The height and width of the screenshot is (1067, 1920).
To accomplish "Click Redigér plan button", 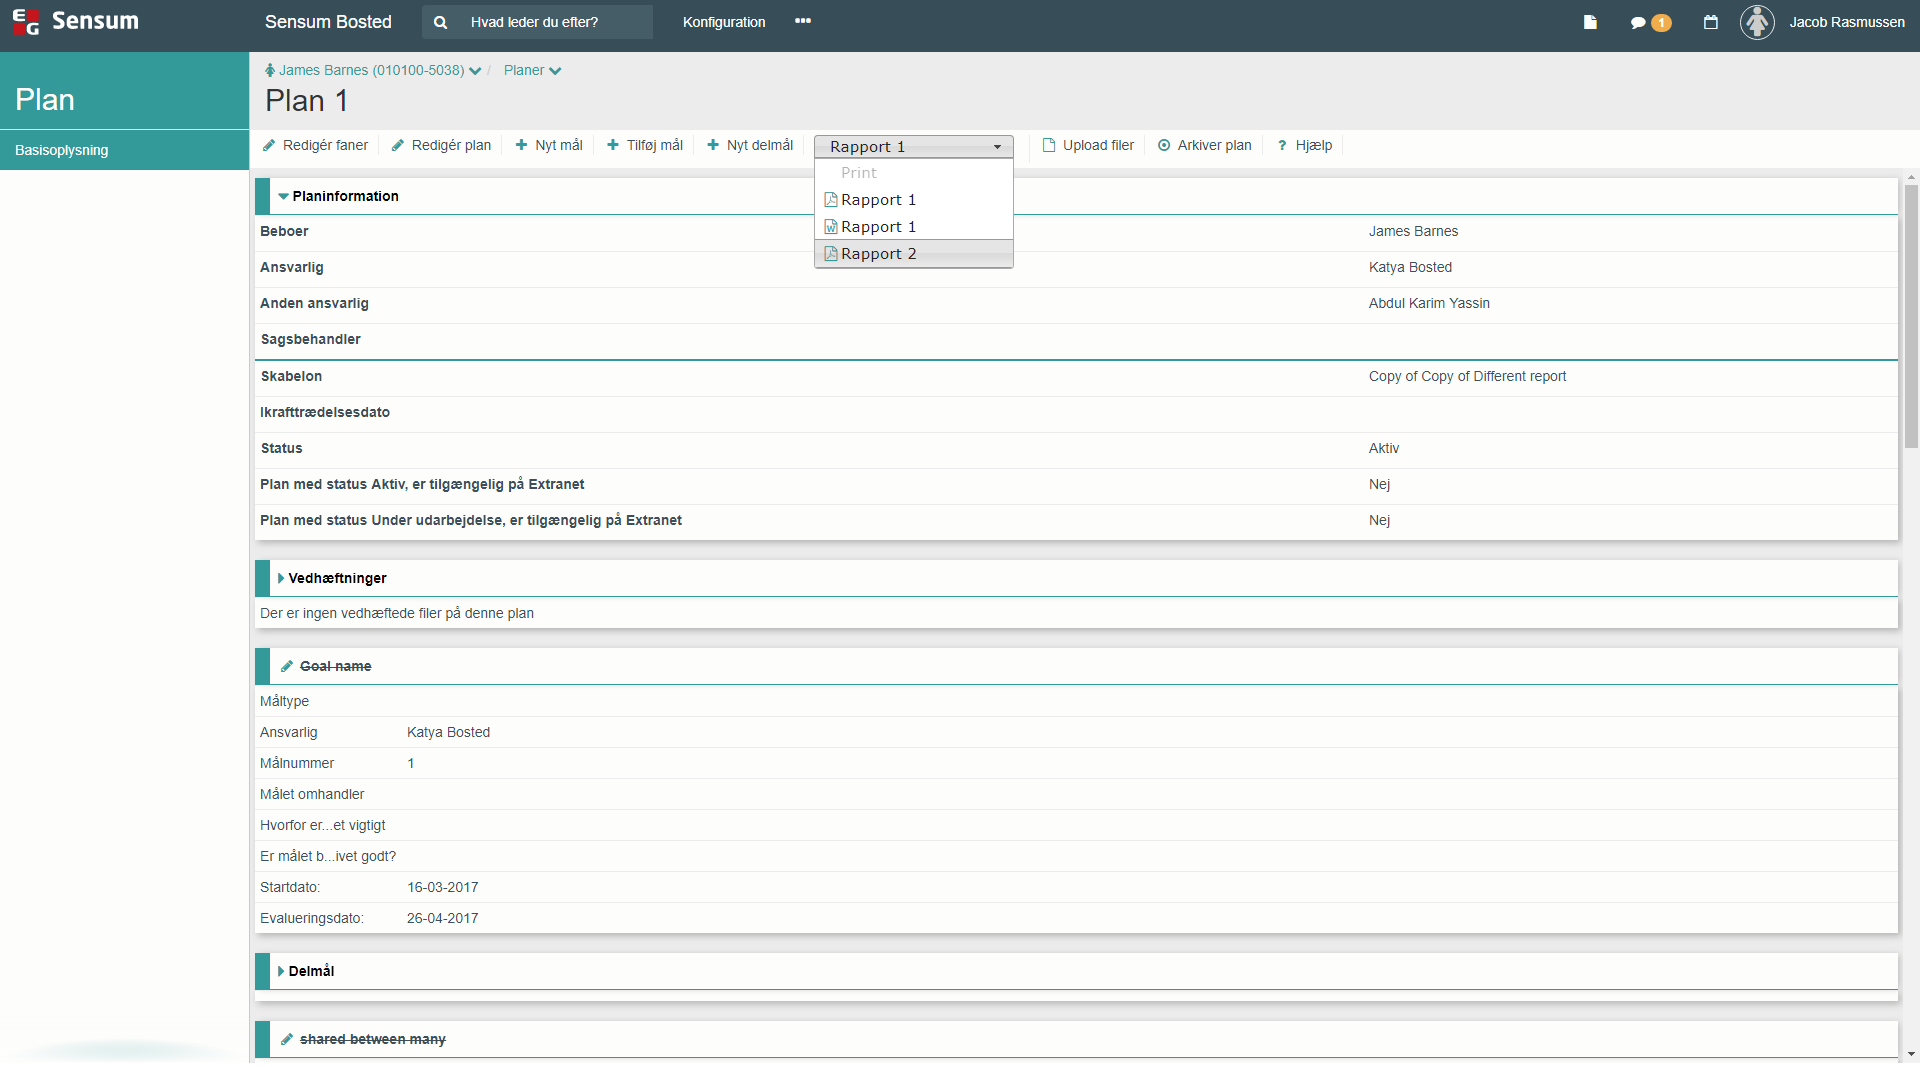I will [441, 145].
